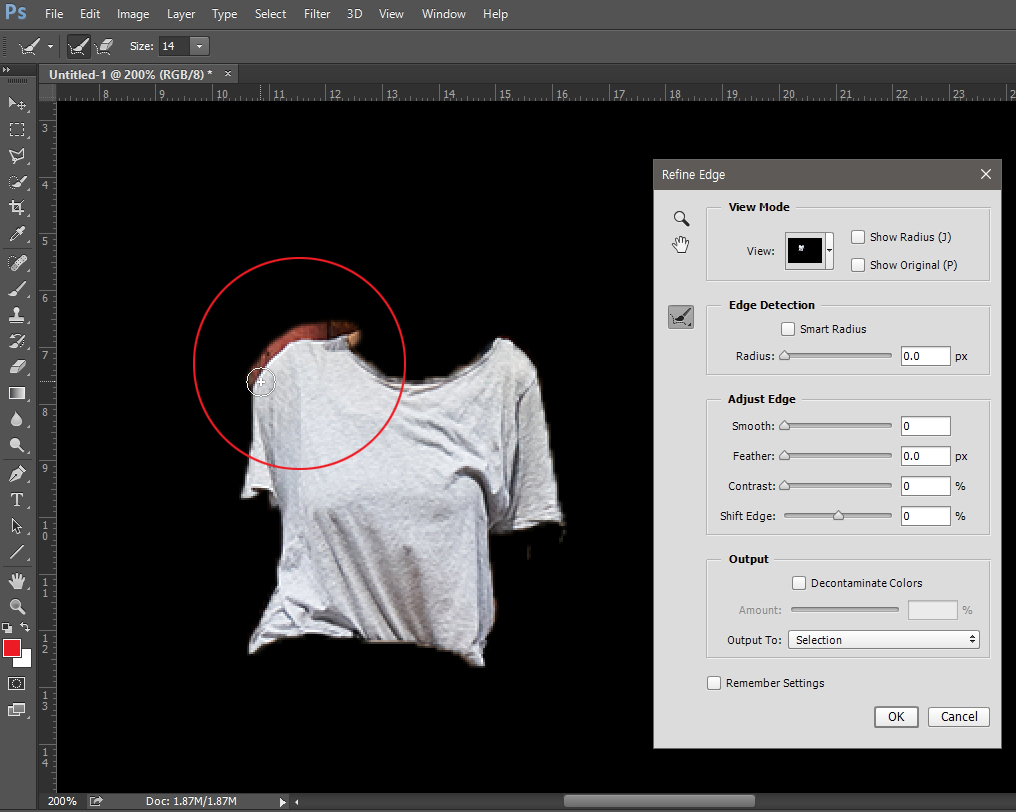Select the Hand tool in the toolbox
The width and height of the screenshot is (1016, 812).
[x=17, y=581]
